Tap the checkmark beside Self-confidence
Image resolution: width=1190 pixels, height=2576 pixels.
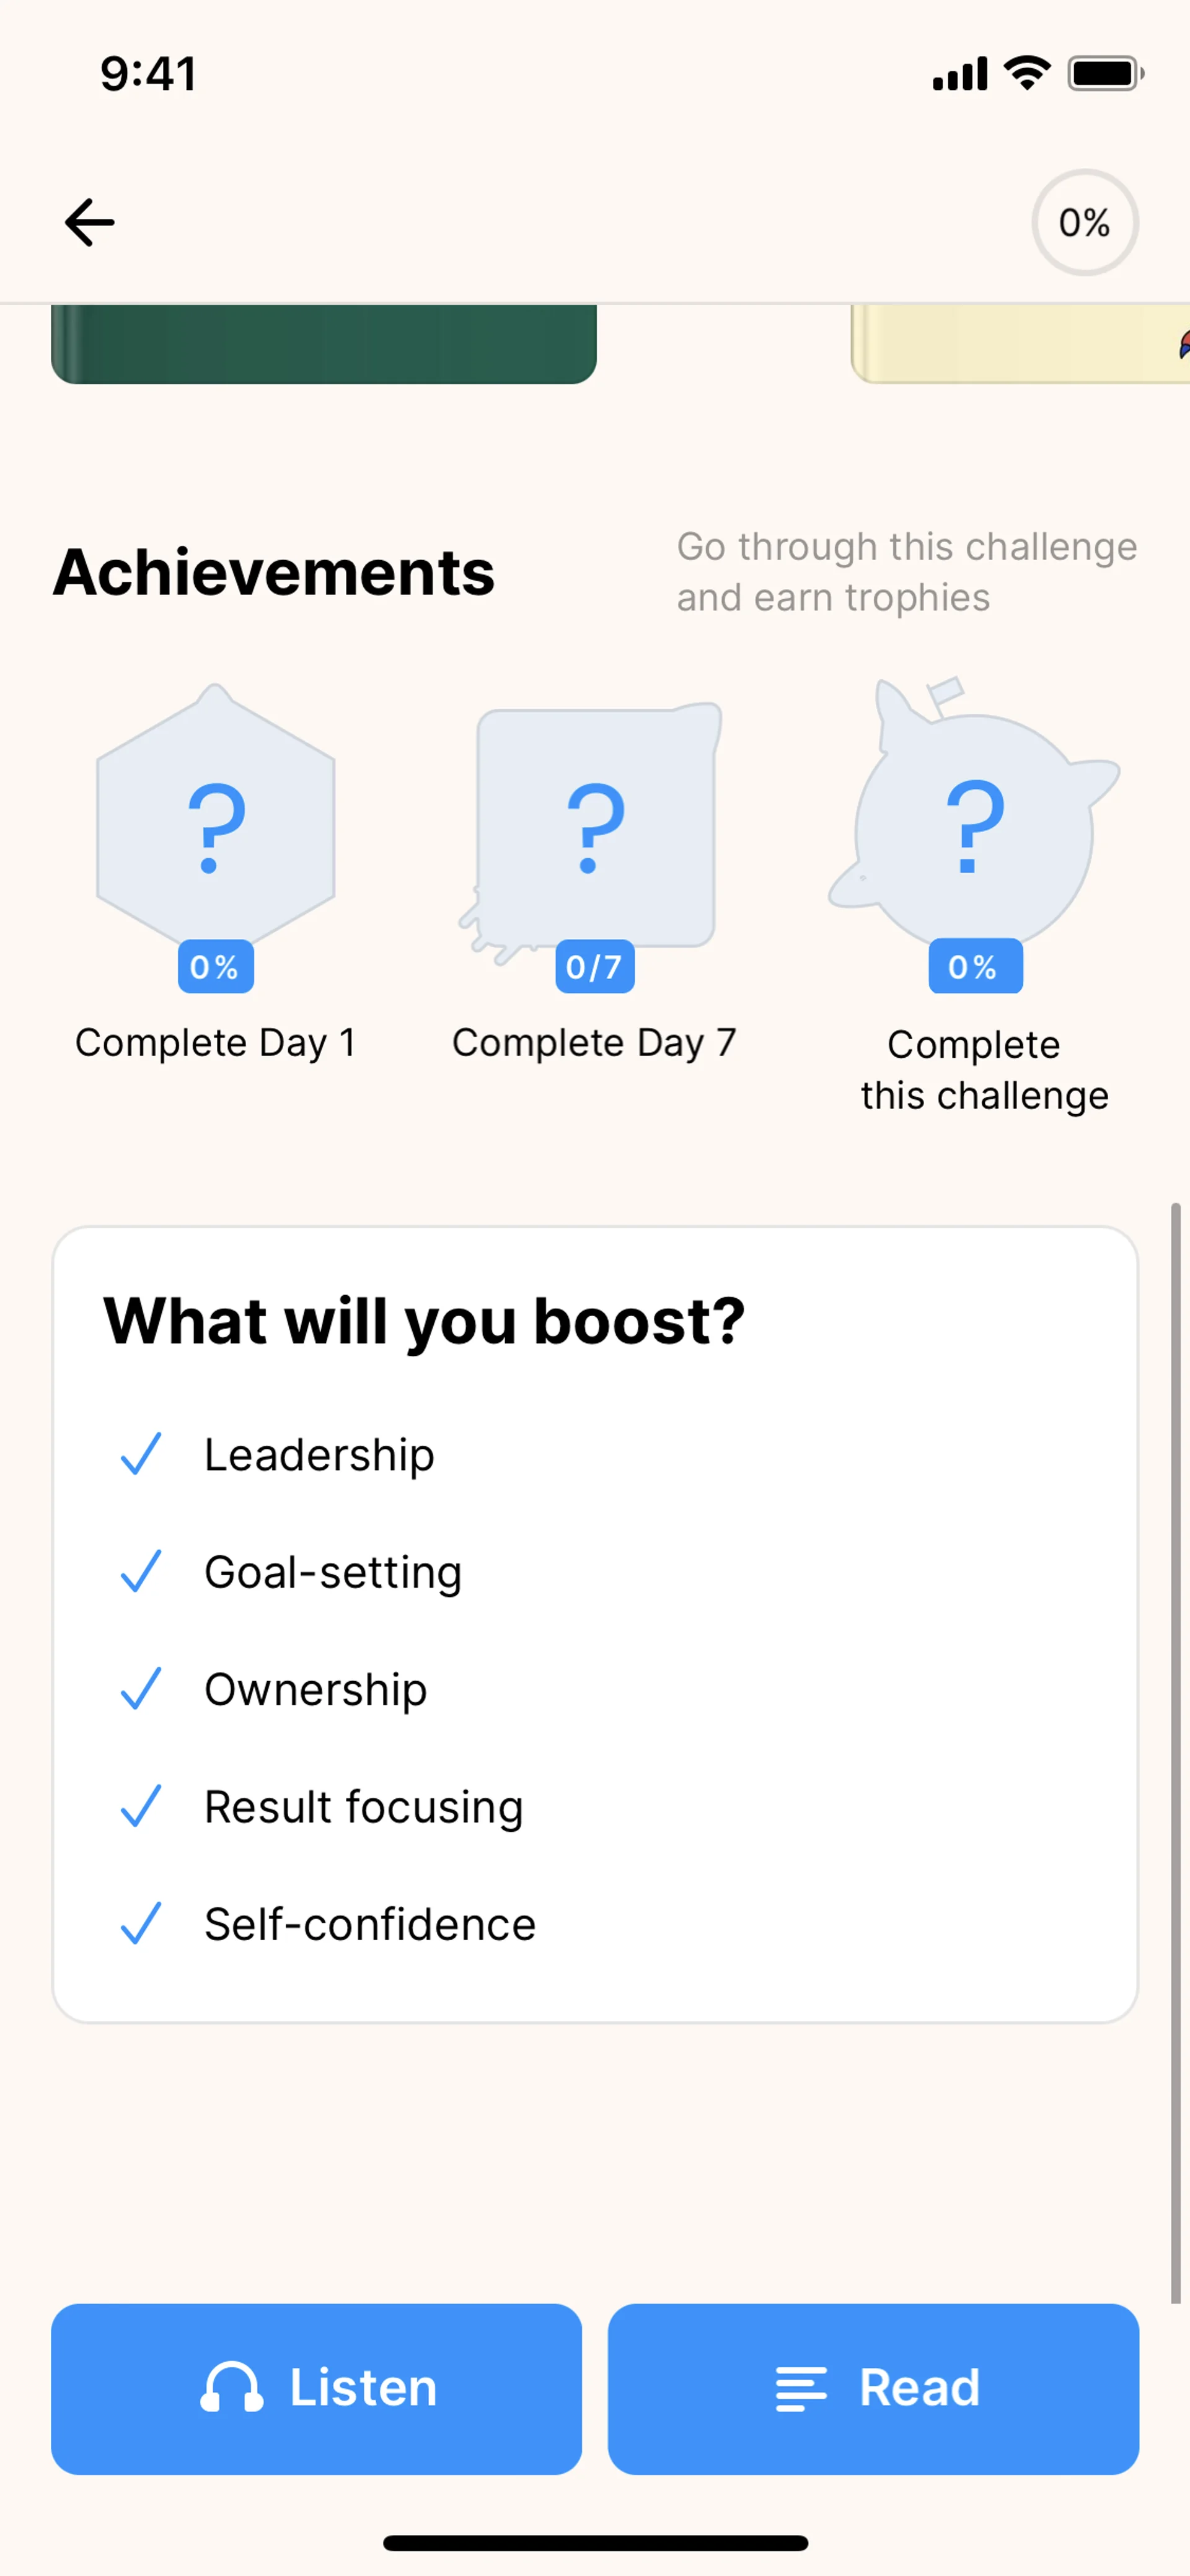tap(141, 1923)
